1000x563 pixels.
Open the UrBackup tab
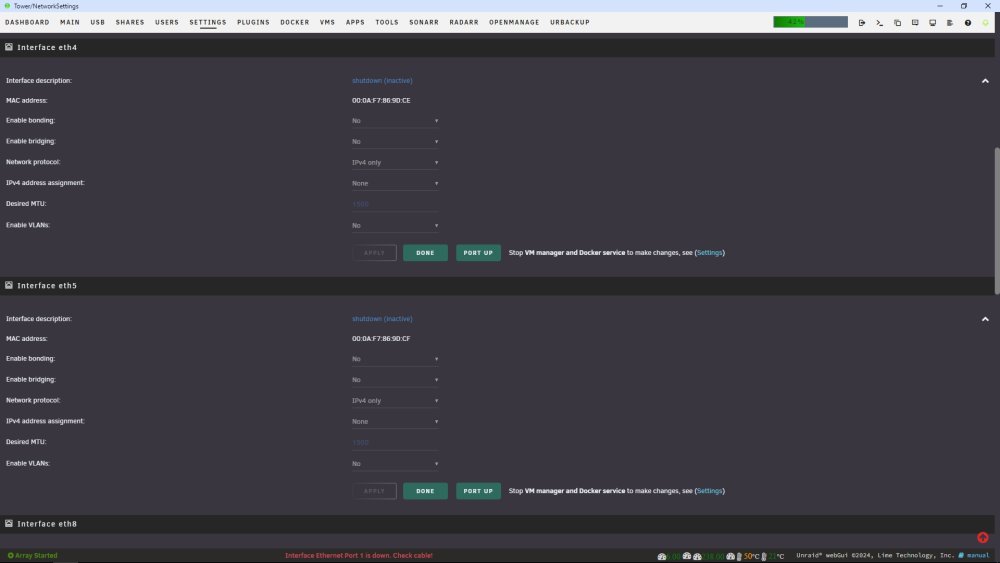570,22
